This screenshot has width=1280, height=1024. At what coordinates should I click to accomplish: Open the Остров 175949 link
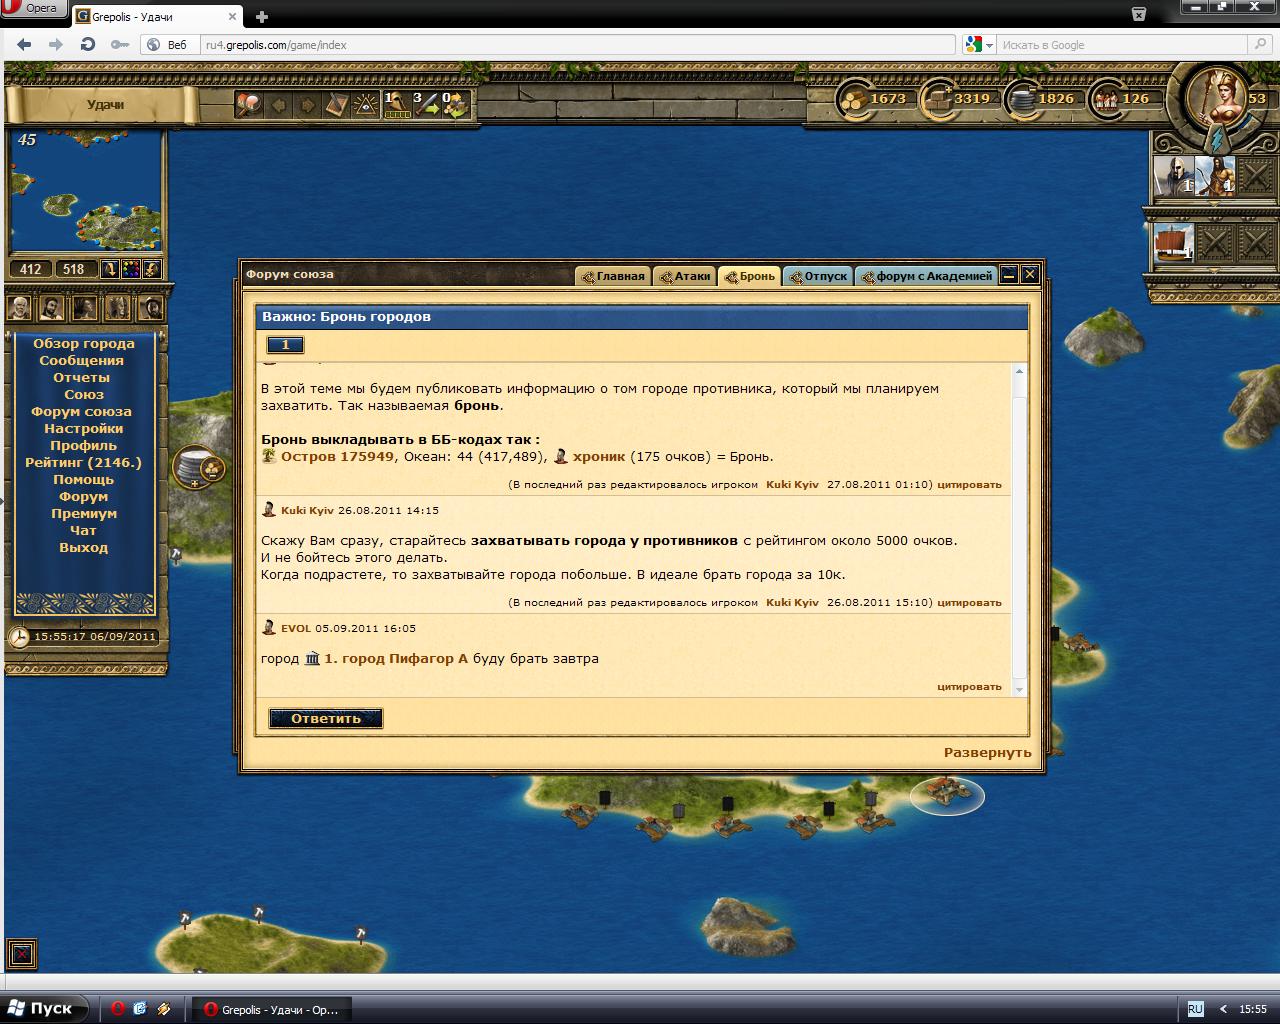337,456
